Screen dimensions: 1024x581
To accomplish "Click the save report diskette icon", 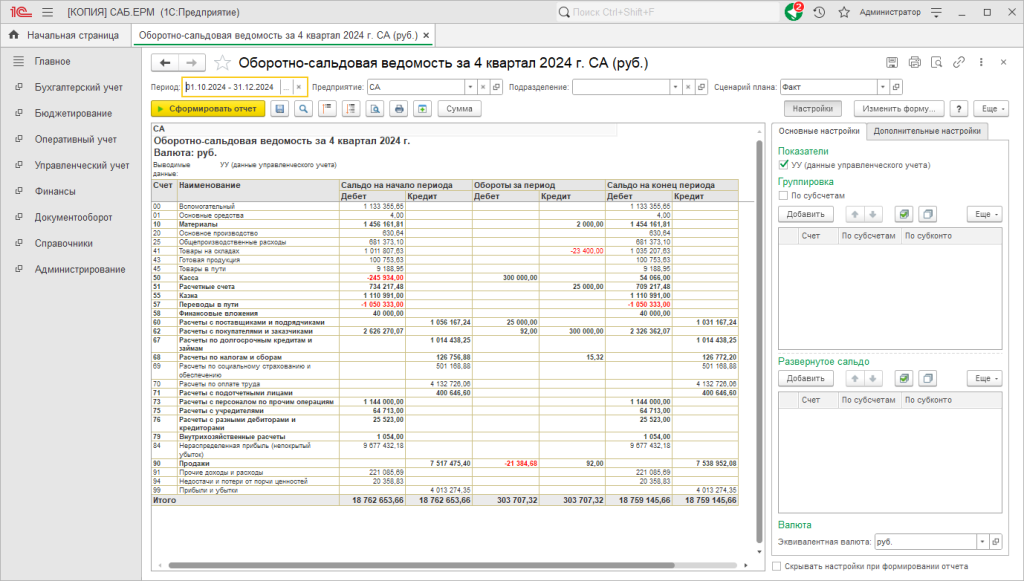I will point(280,109).
